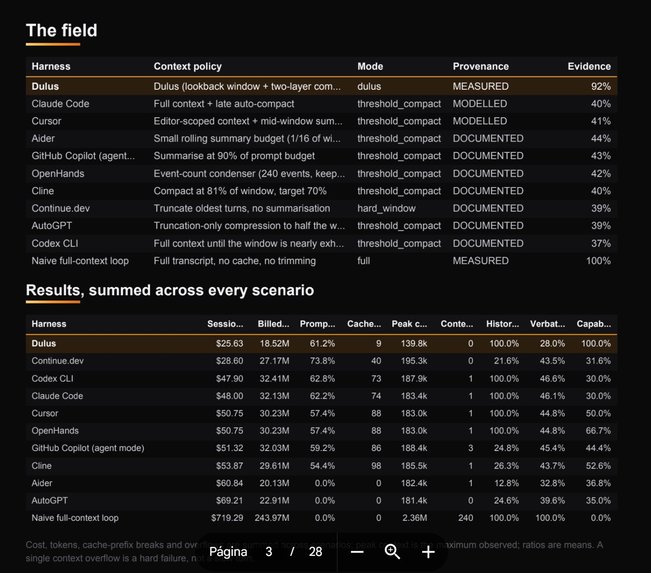Click 'Summarise at 90% of prompt budget'
651x573 pixels.
point(234,156)
